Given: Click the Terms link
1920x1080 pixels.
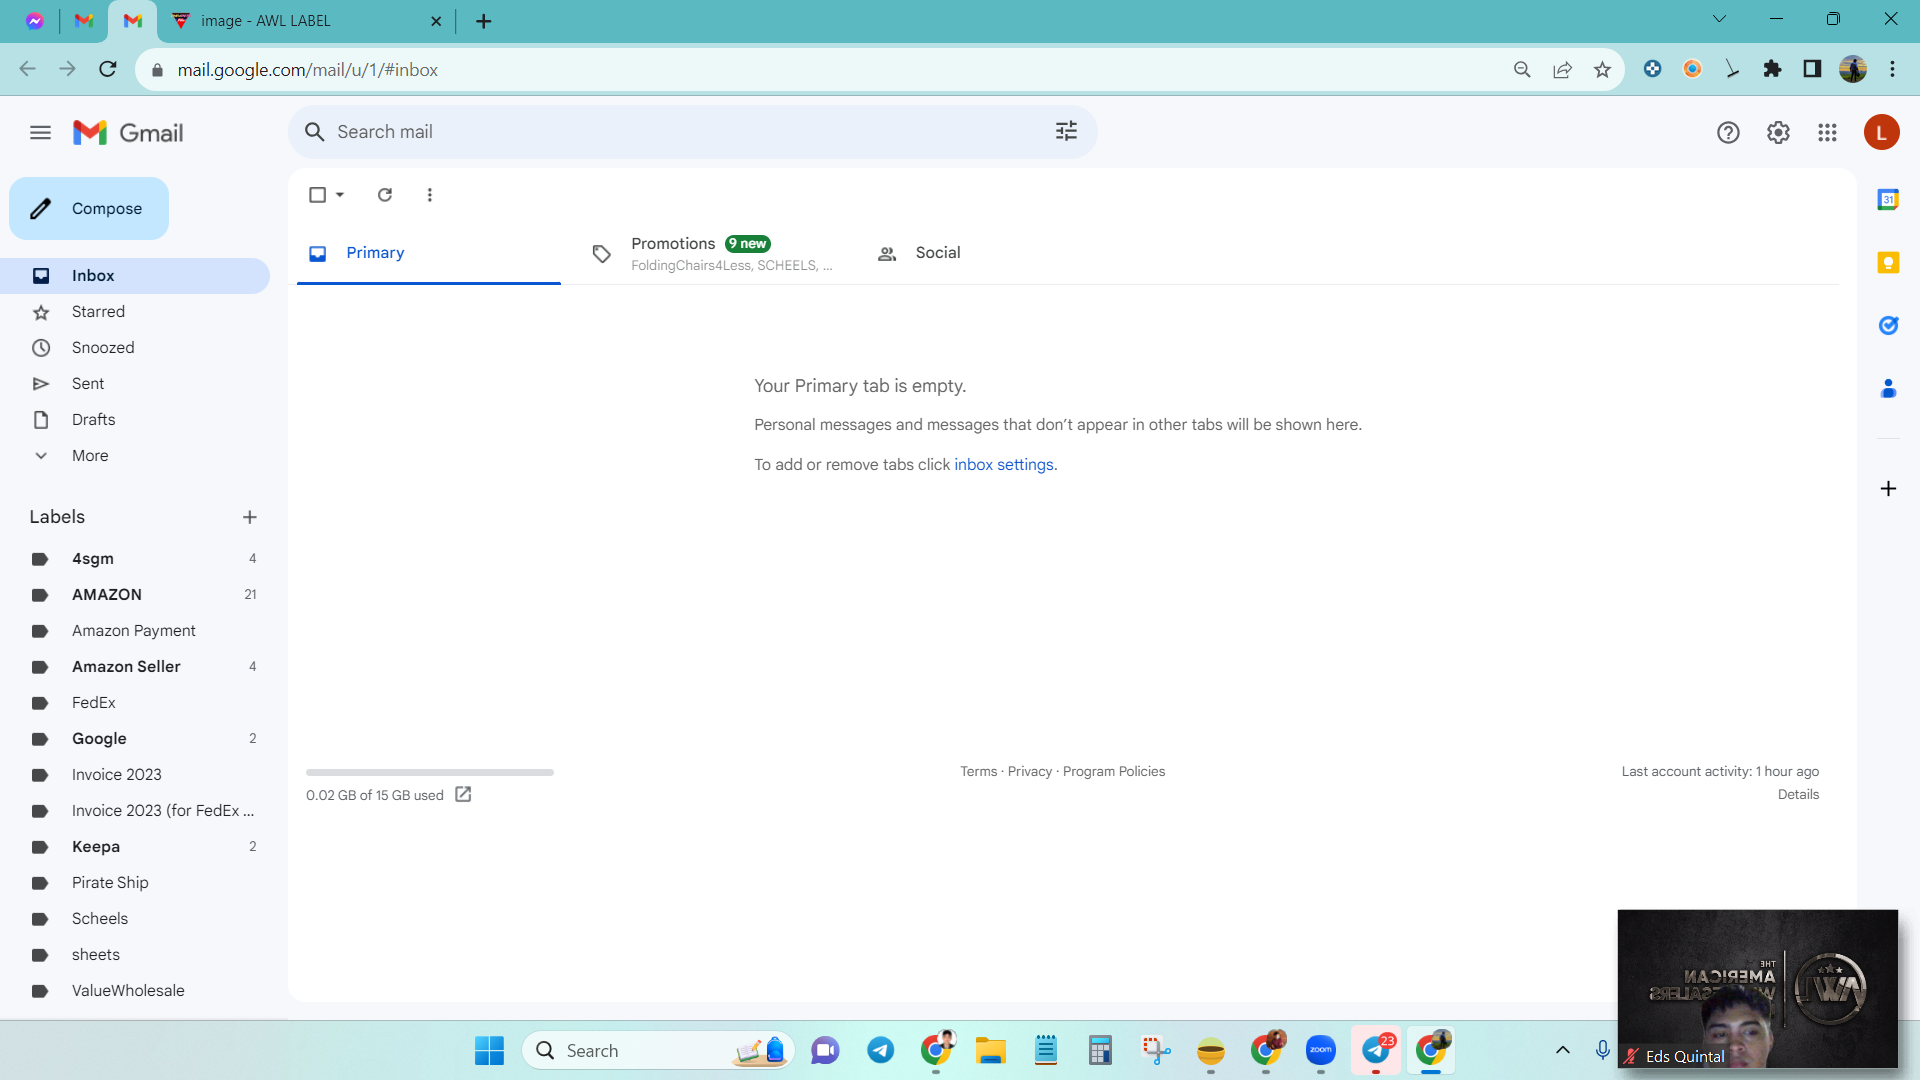Looking at the screenshot, I should (x=978, y=772).
